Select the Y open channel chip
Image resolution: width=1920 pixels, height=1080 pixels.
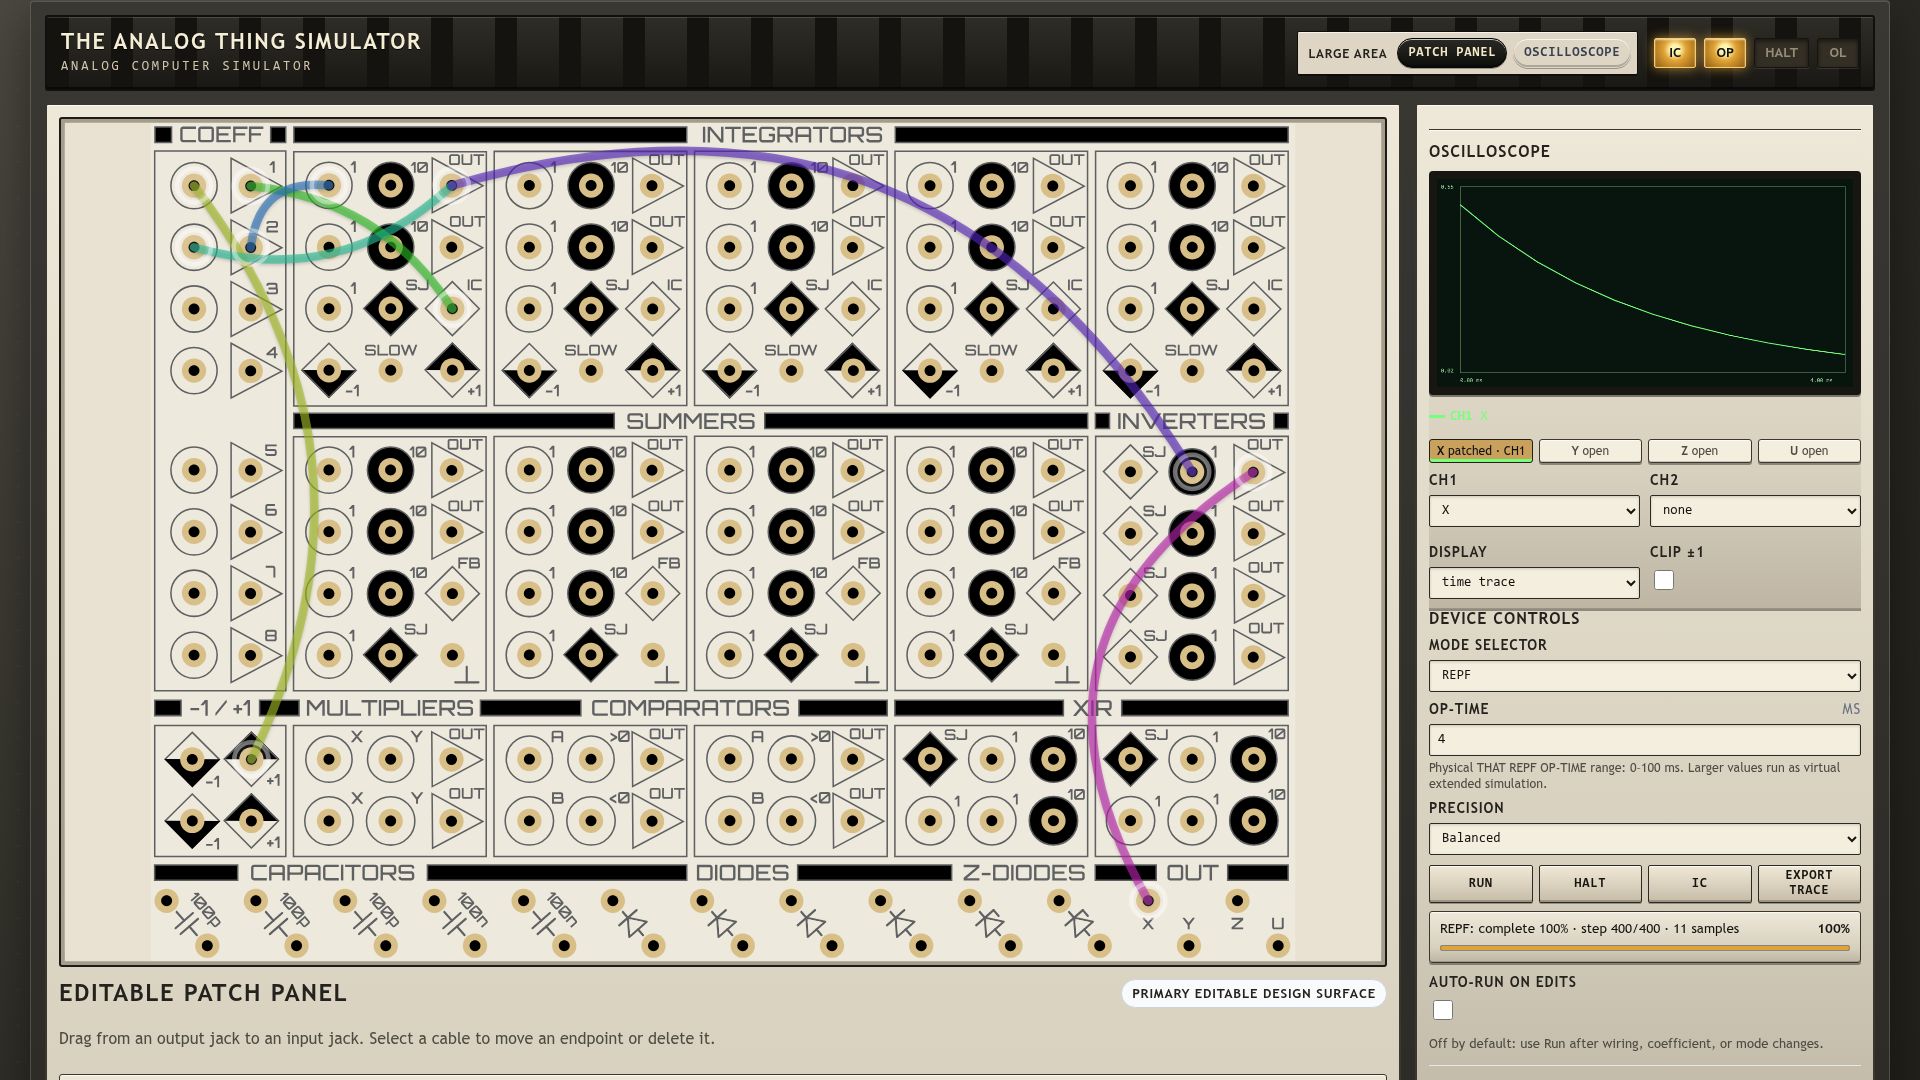1590,451
